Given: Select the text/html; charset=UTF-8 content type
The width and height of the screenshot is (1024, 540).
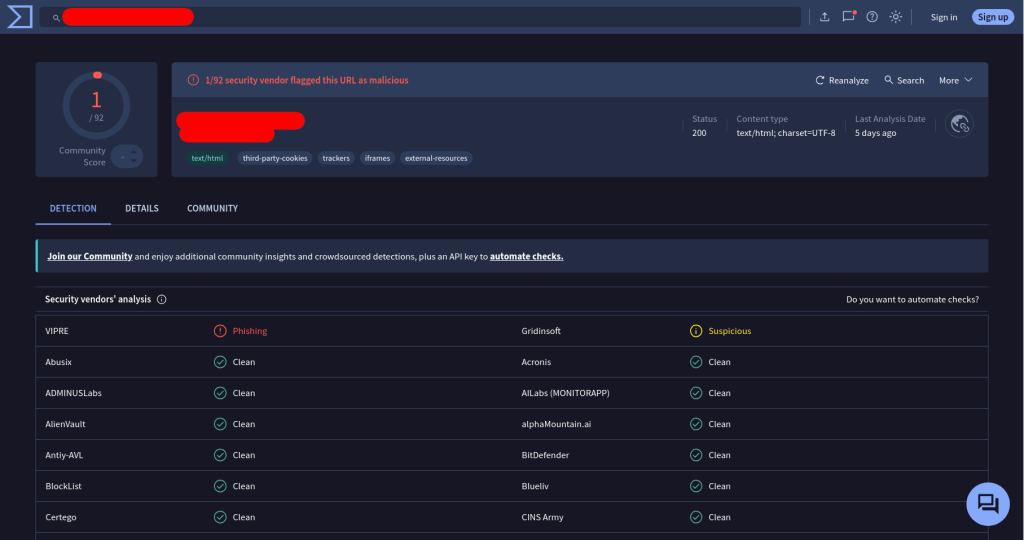Looking at the screenshot, I should pos(786,133).
